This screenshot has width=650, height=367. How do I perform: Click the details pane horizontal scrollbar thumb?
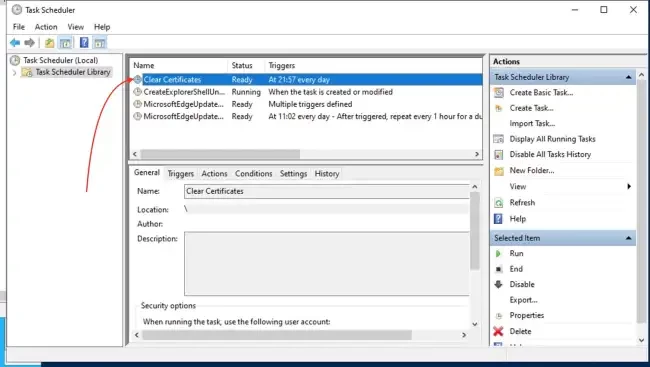tap(276, 335)
